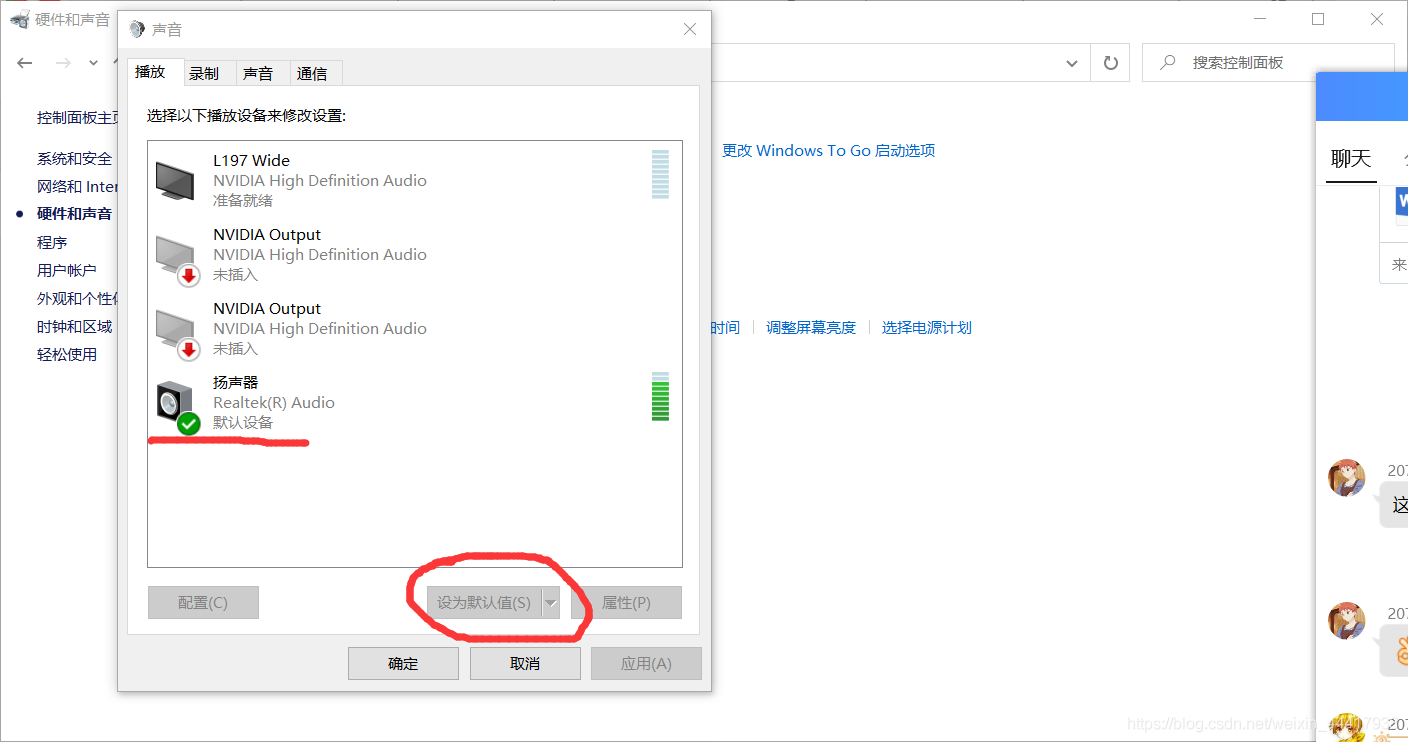Select the first NVIDIA Output device icon
The image size is (1408, 742).
click(177, 259)
